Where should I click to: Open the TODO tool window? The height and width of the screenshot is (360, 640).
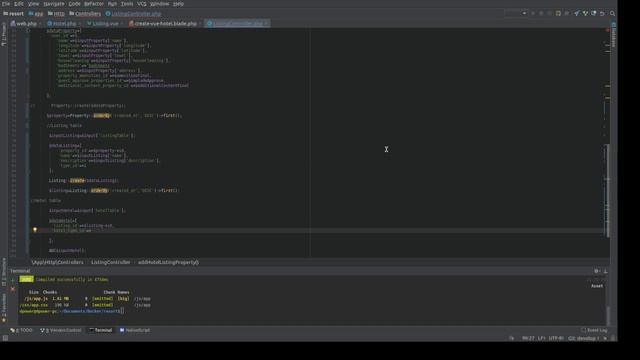pos(21,330)
